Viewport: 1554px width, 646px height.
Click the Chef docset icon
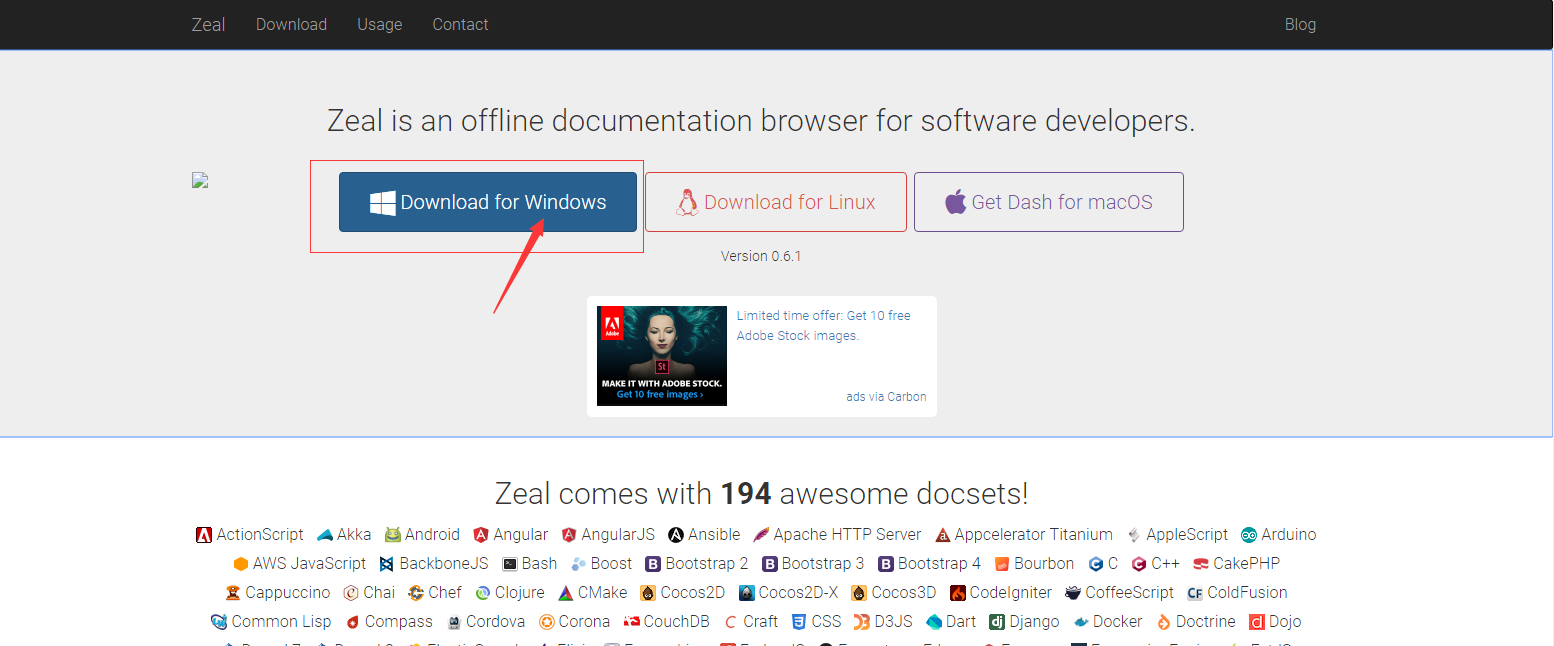pyautogui.click(x=416, y=593)
